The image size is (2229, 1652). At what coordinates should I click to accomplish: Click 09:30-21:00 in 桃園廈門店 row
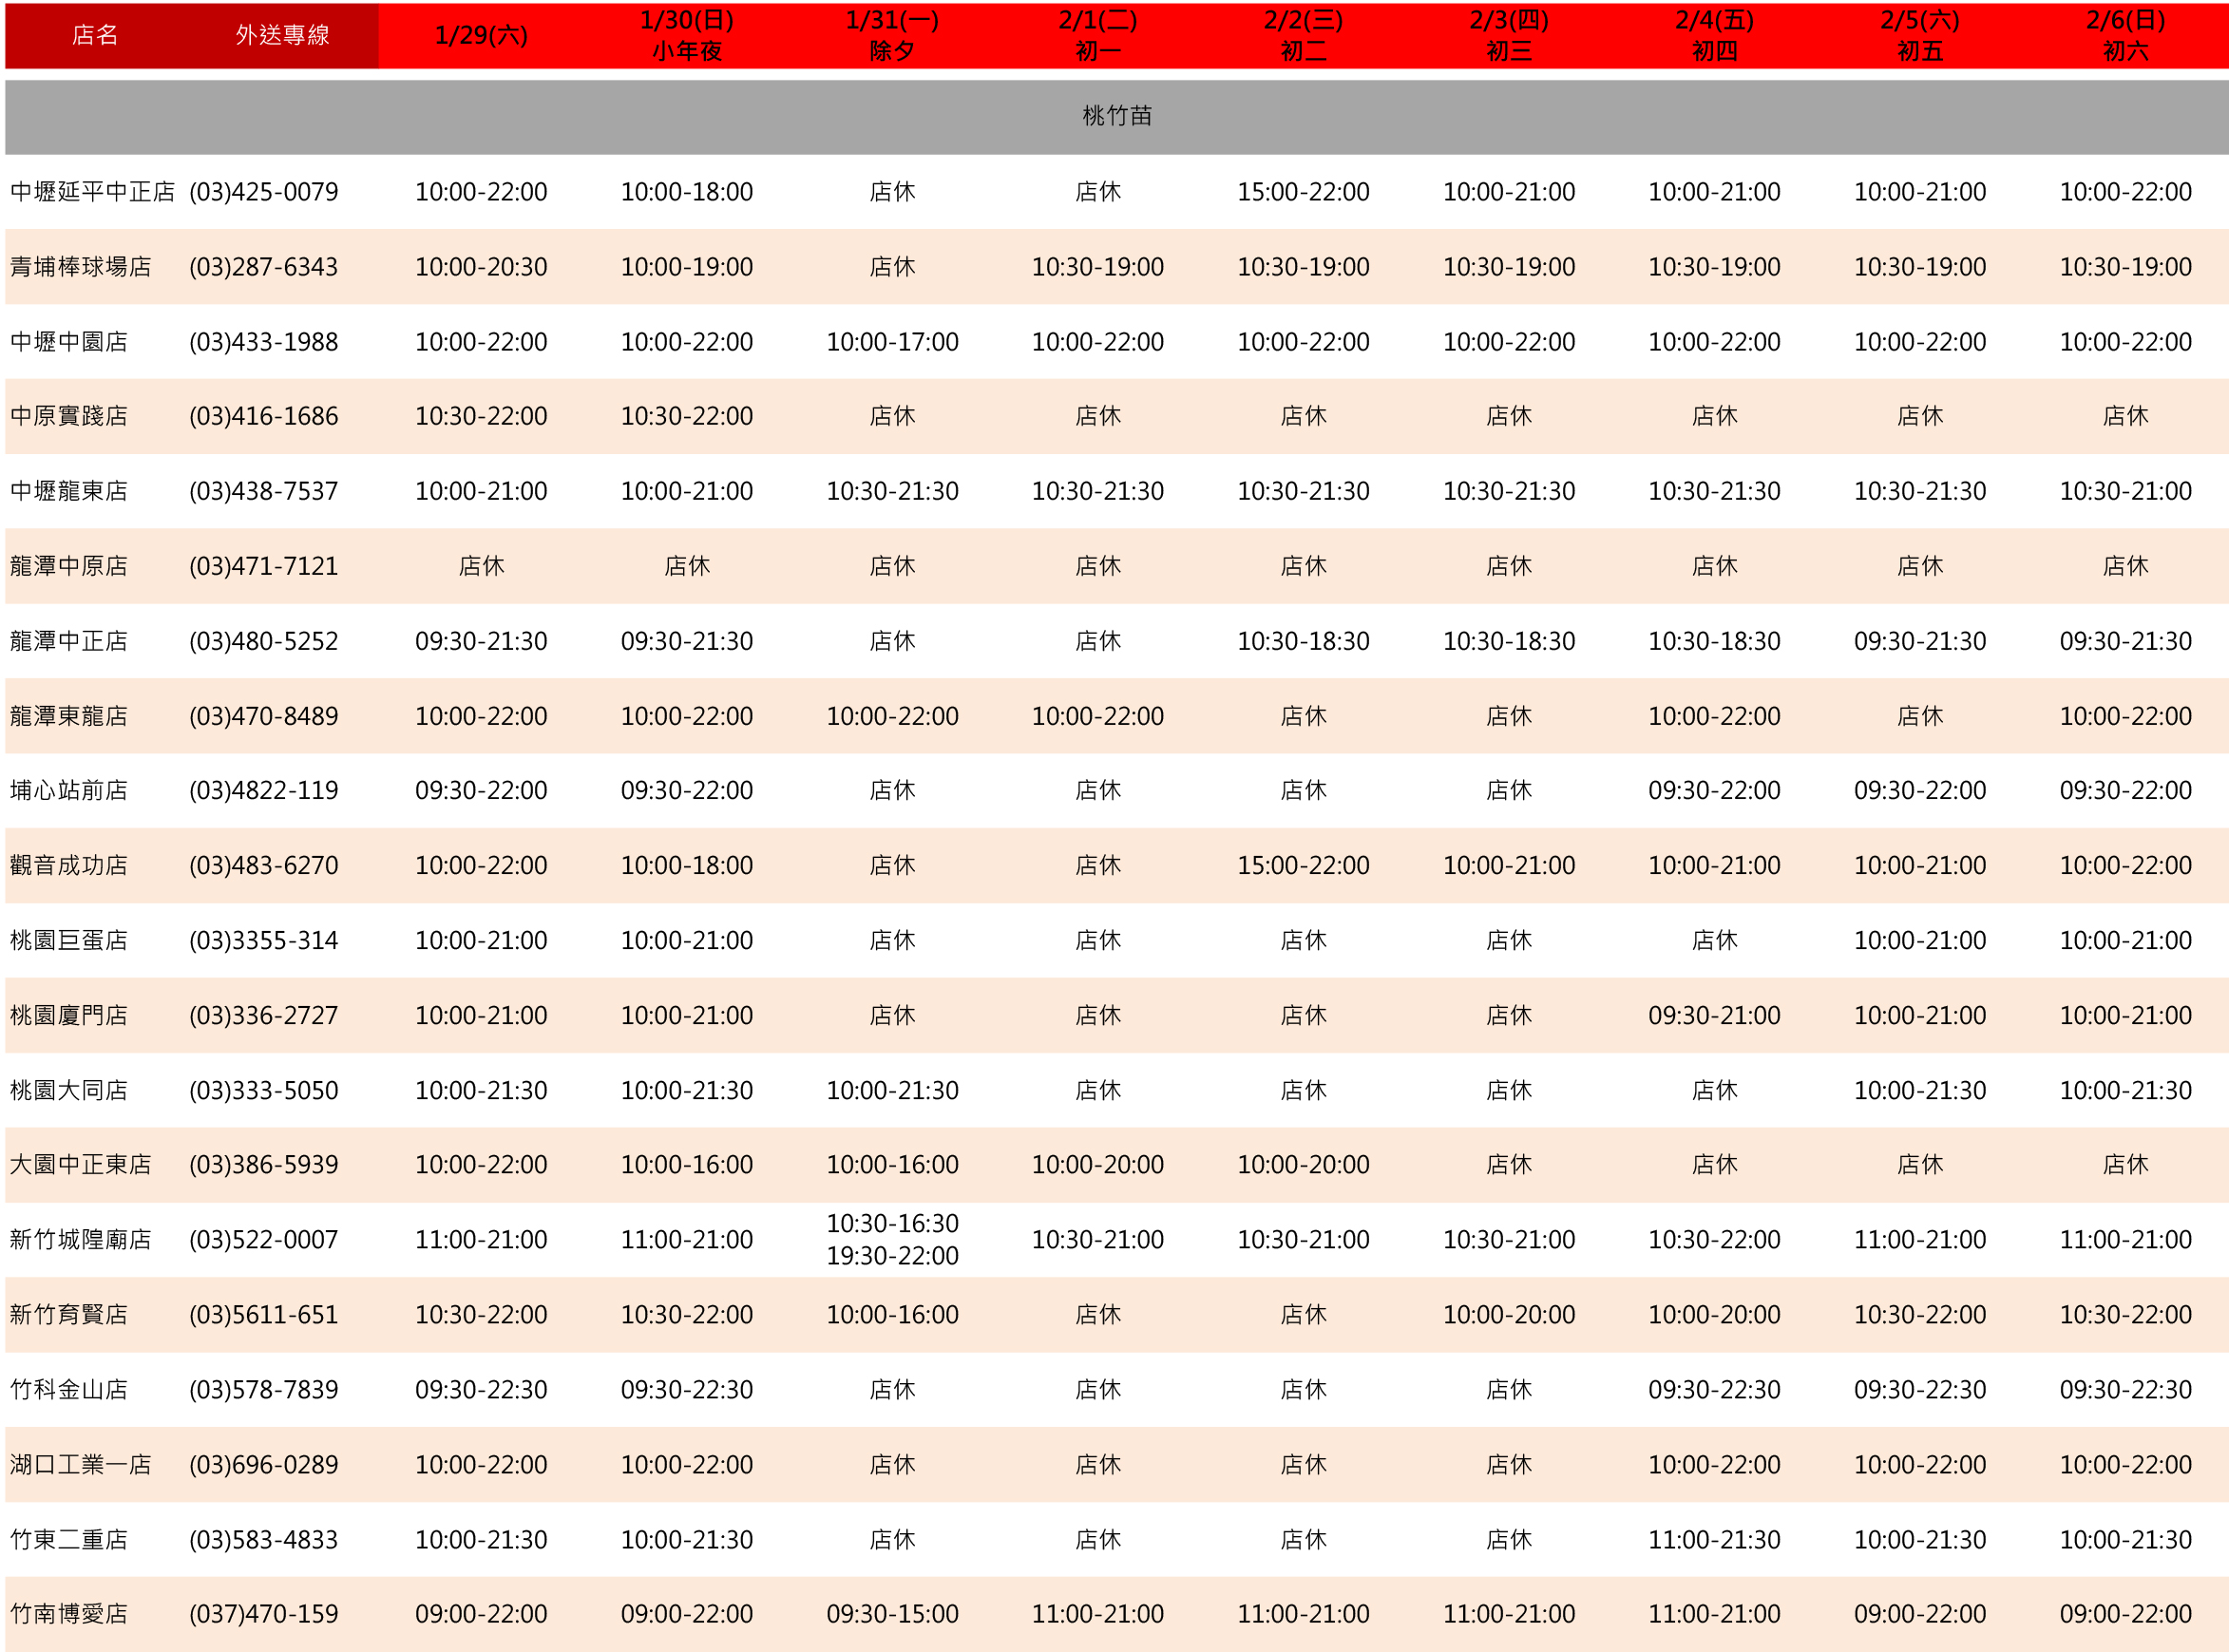coord(1714,1015)
